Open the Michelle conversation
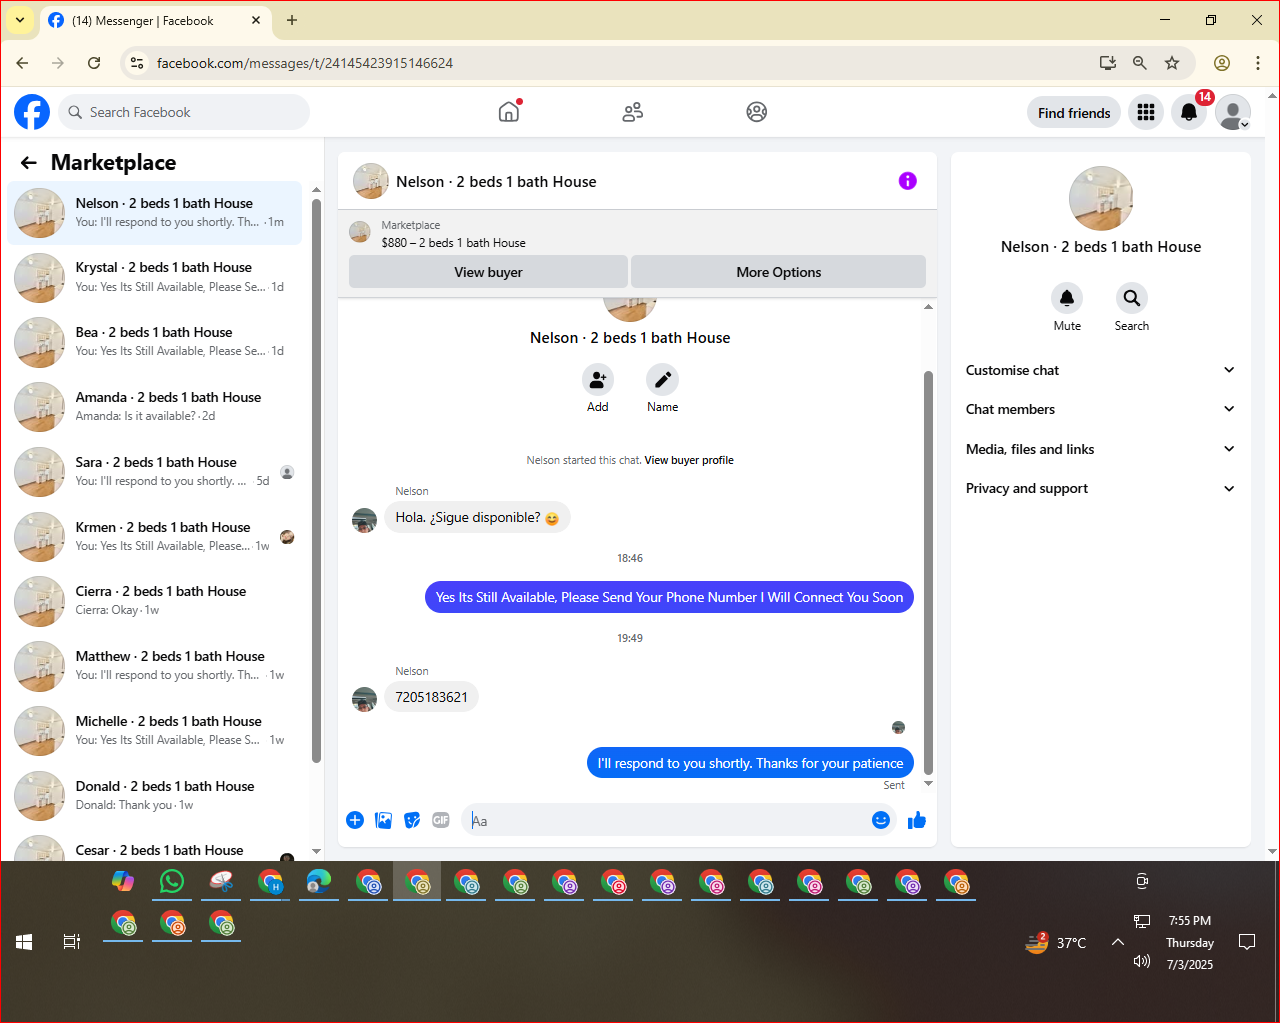Image resolution: width=1280 pixels, height=1023 pixels. (x=155, y=731)
